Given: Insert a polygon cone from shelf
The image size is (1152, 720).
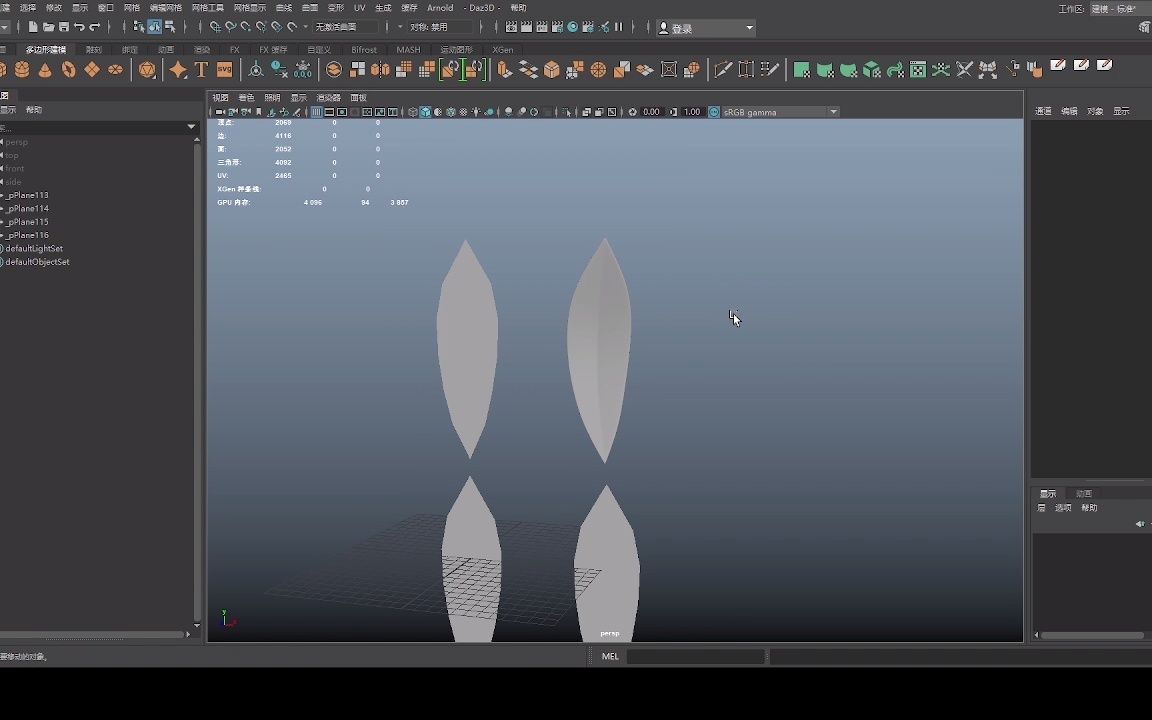Looking at the screenshot, I should [x=45, y=70].
